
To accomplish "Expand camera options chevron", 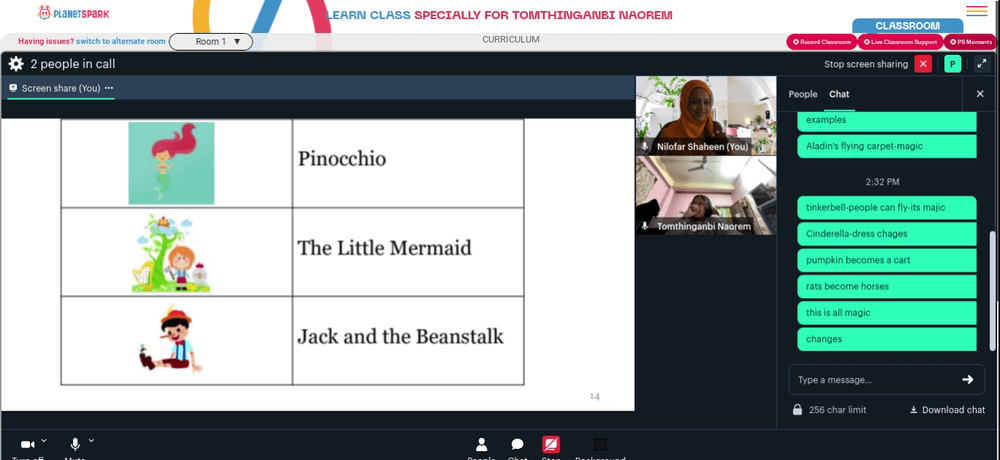I will (x=44, y=441).
